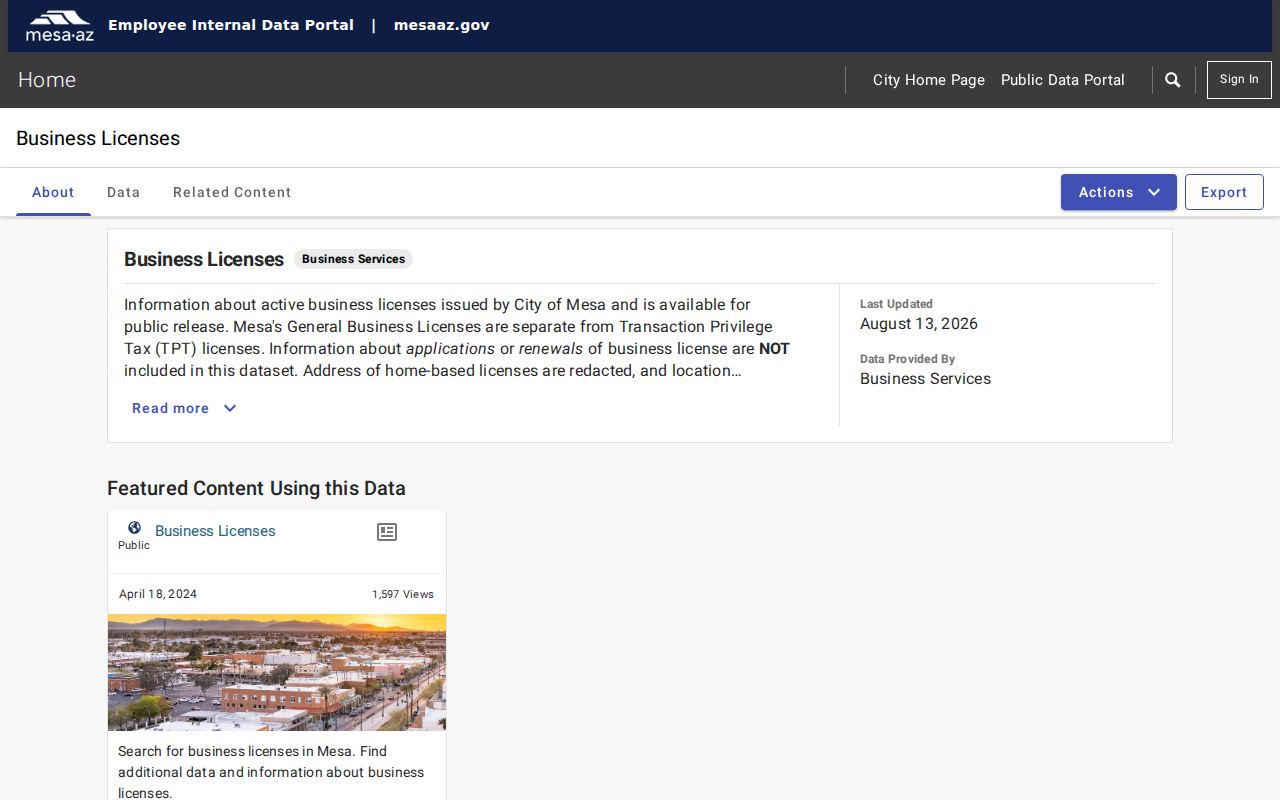Open the Public Data Portal link
Viewport: 1280px width, 800px height.
pos(1063,80)
